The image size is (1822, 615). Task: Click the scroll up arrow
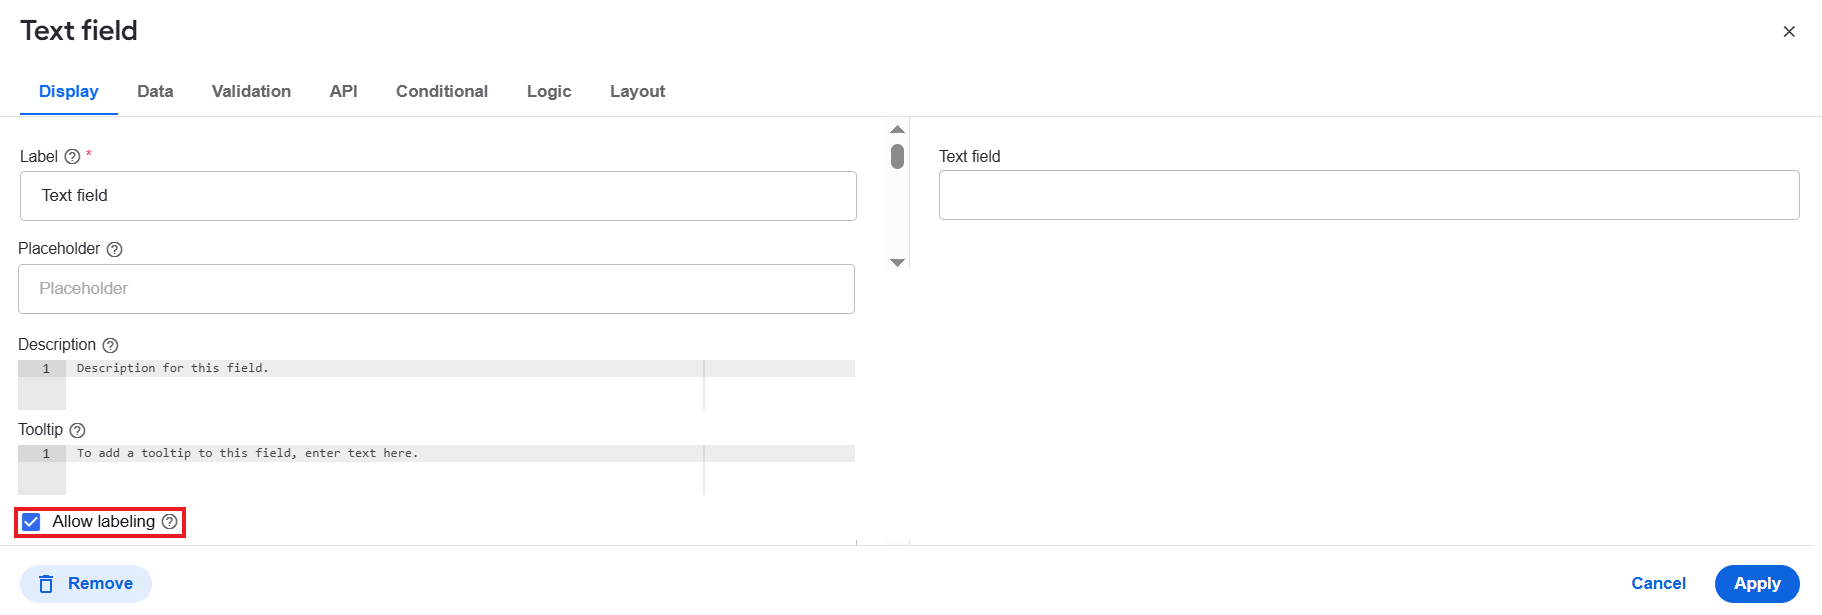897,129
